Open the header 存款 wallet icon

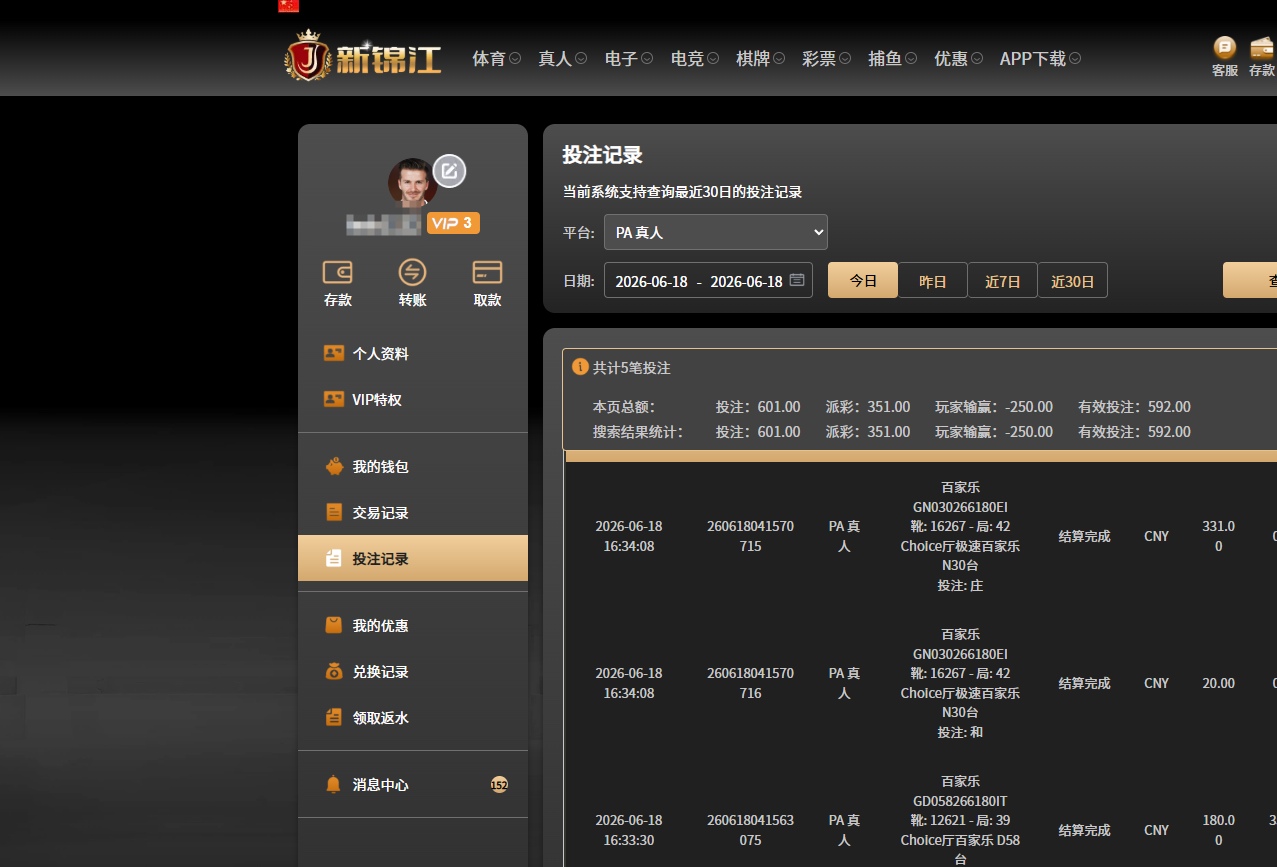pos(1262,57)
